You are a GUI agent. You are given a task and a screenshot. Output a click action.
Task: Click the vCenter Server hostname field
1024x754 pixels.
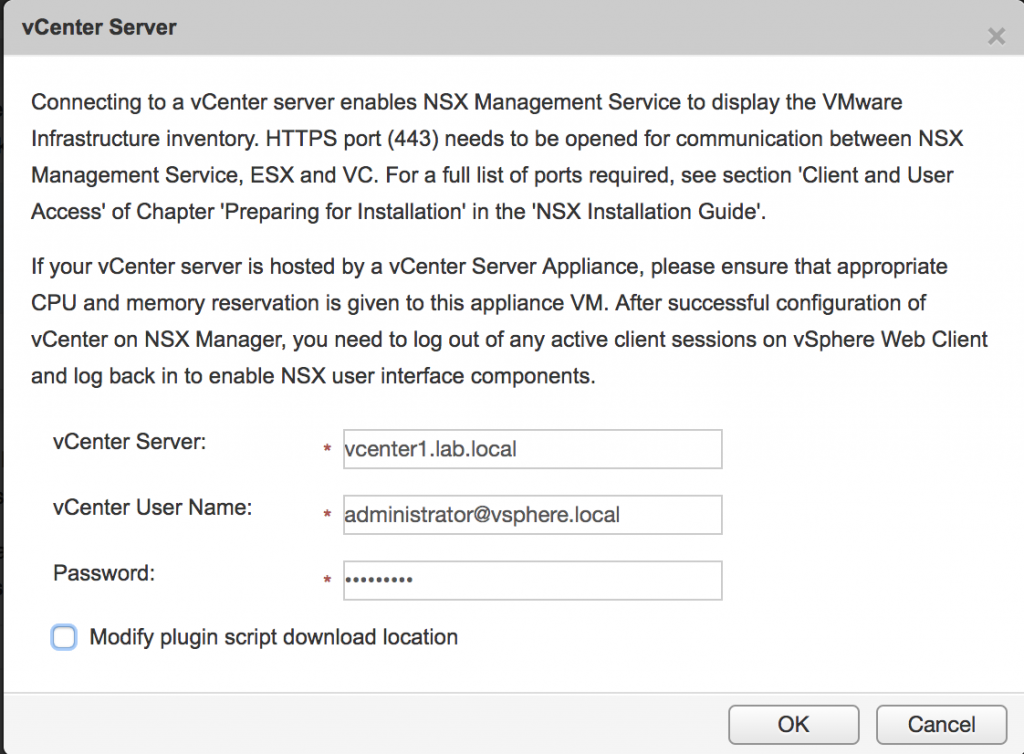pos(532,449)
